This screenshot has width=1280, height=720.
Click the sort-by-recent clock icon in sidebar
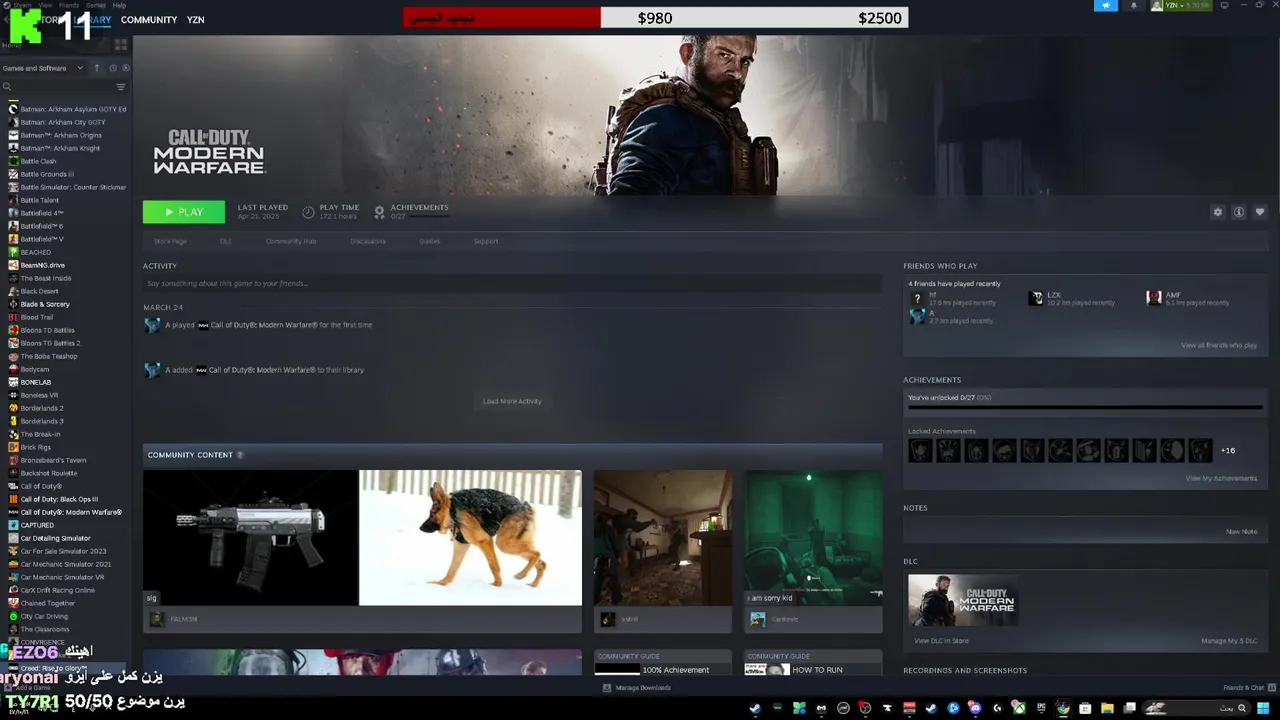(x=112, y=68)
